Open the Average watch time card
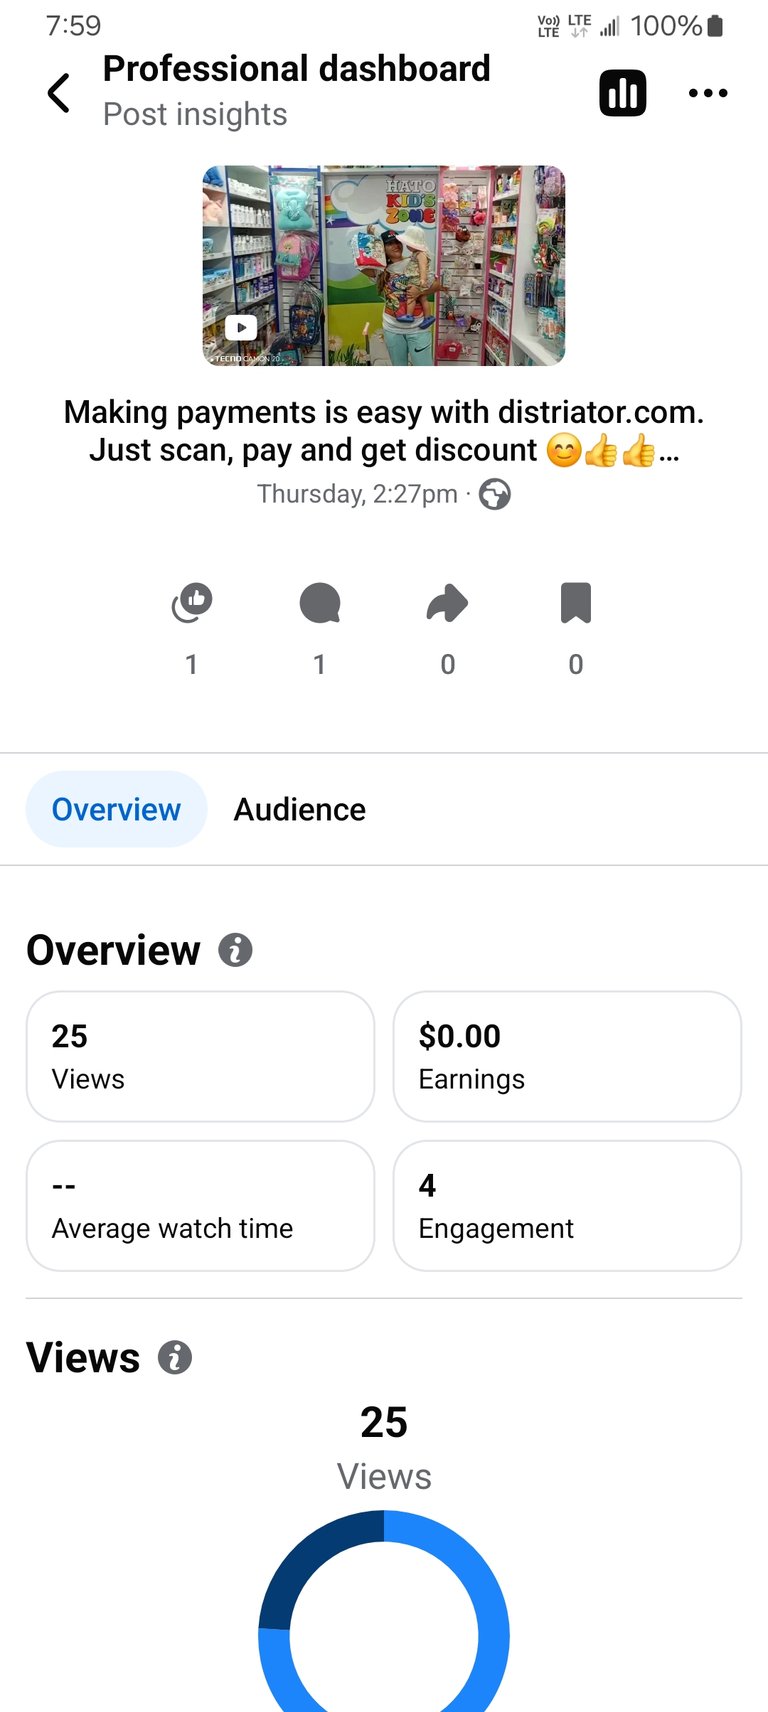 click(200, 1205)
